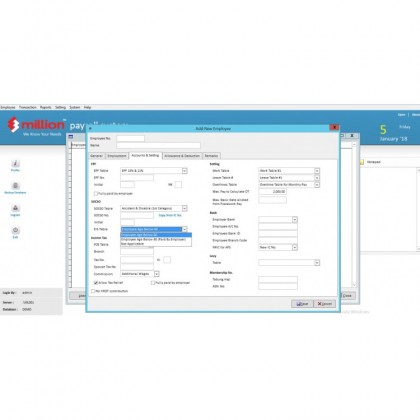
Task: Click the Employee Branch Code field
Action: pyautogui.click(x=278, y=240)
